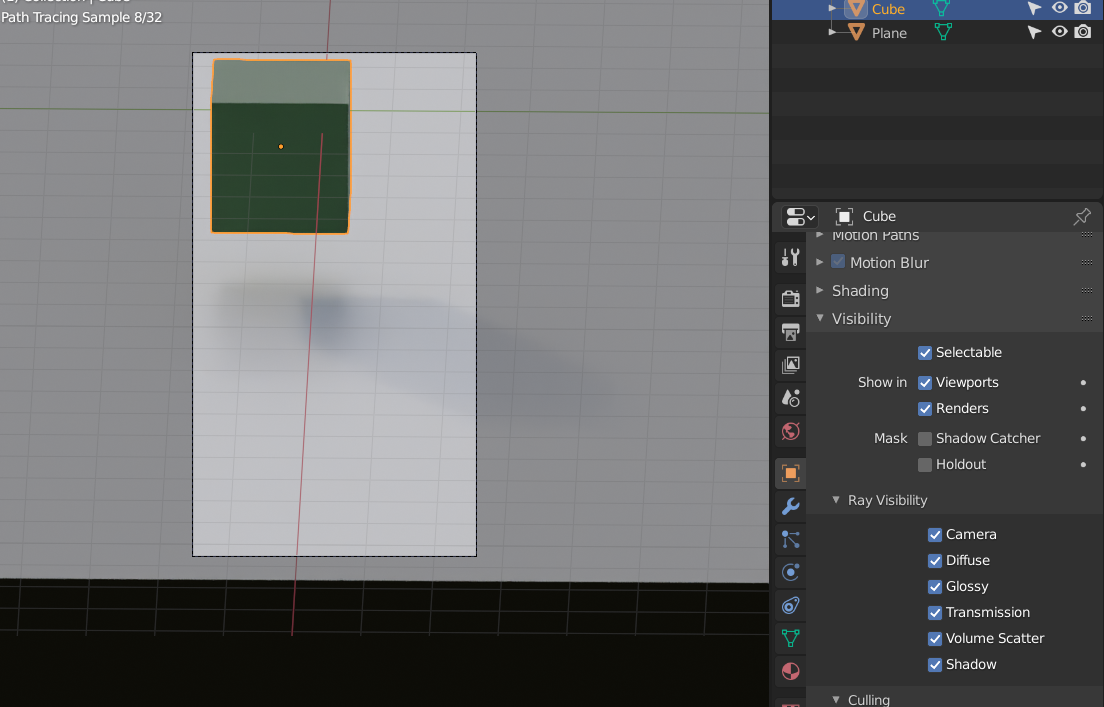
Task: Disable Glossy ray visibility
Action: click(934, 587)
